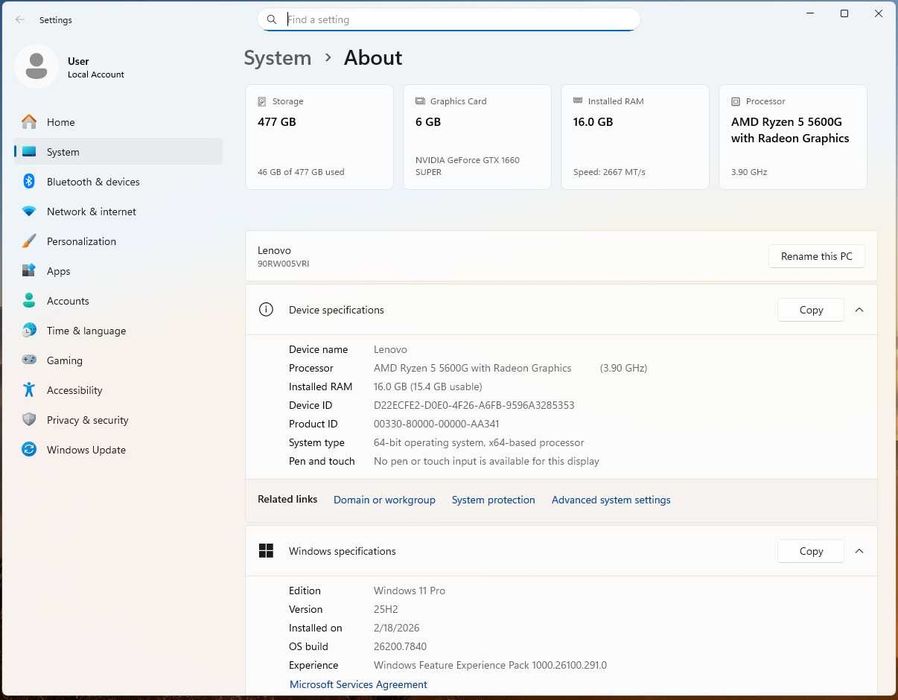898x700 pixels.
Task: Click the System breadcrumb link
Action: click(278, 58)
